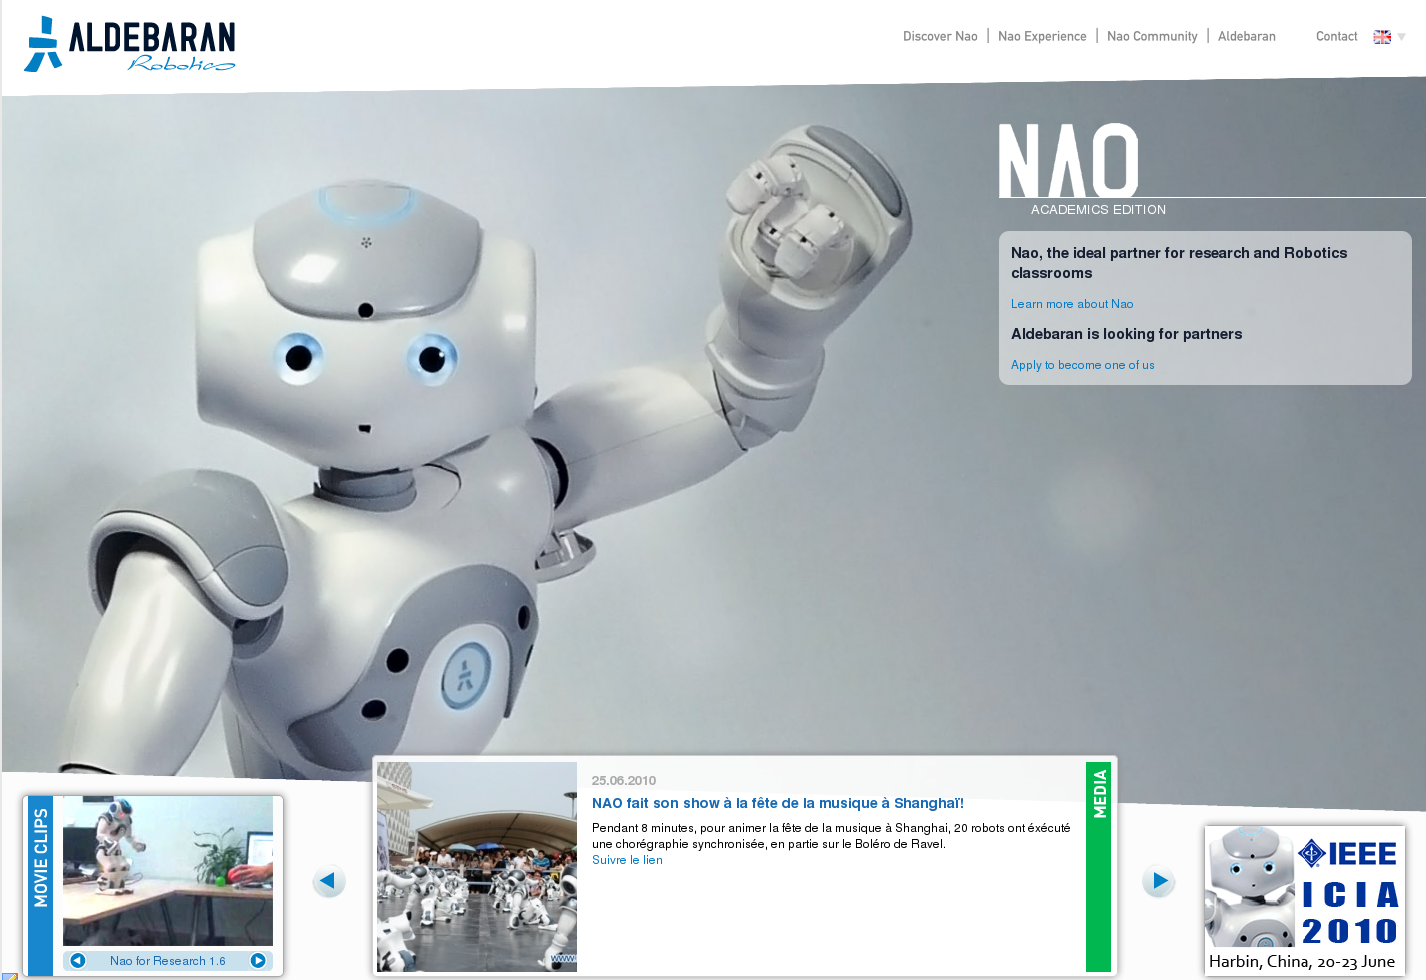Click the next news carousel arrow
Viewport: 1426px width, 980px height.
(x=1158, y=881)
